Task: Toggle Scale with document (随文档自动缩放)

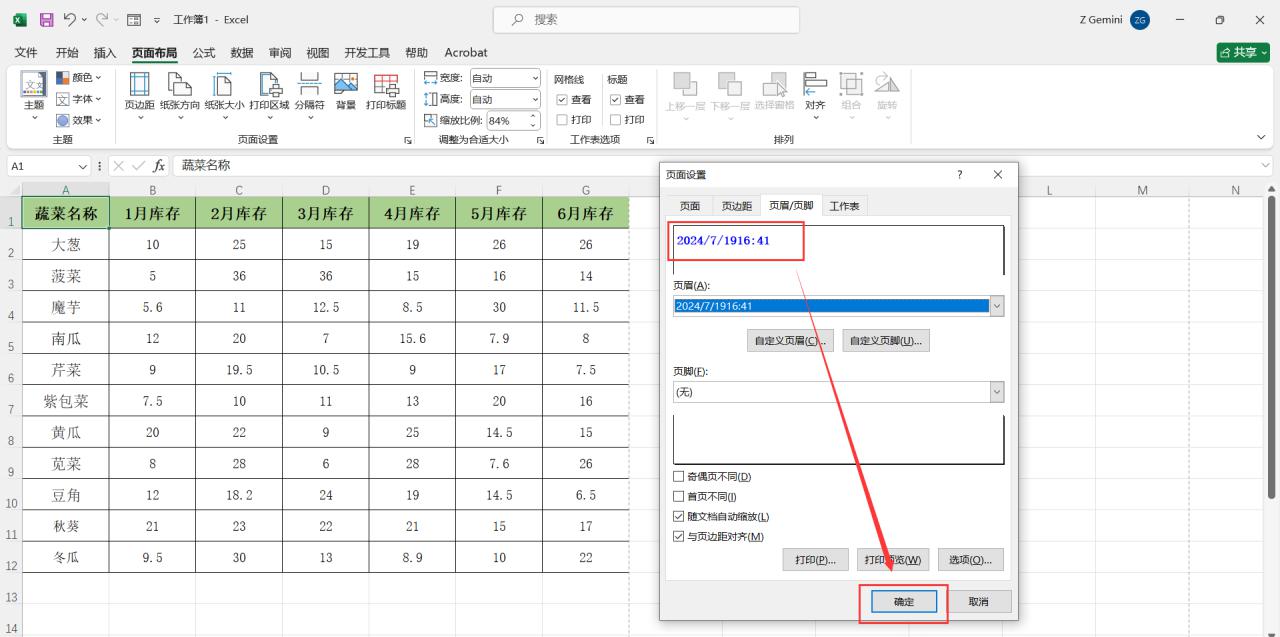Action: [x=680, y=517]
